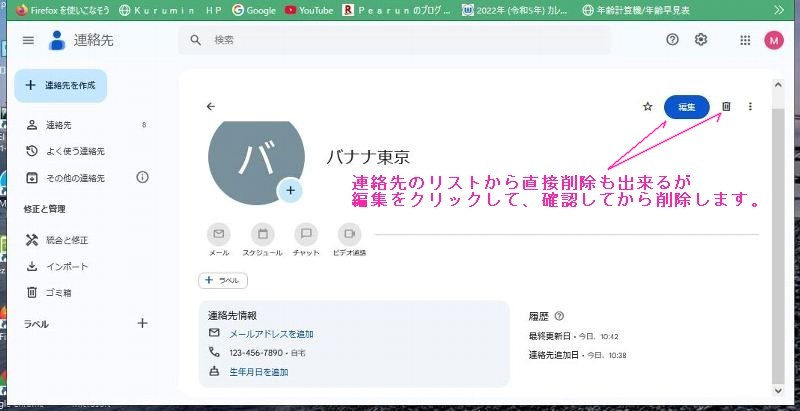800x411 pixels.
Task: Click the help icon beside 履歴
Action: (x=559, y=316)
